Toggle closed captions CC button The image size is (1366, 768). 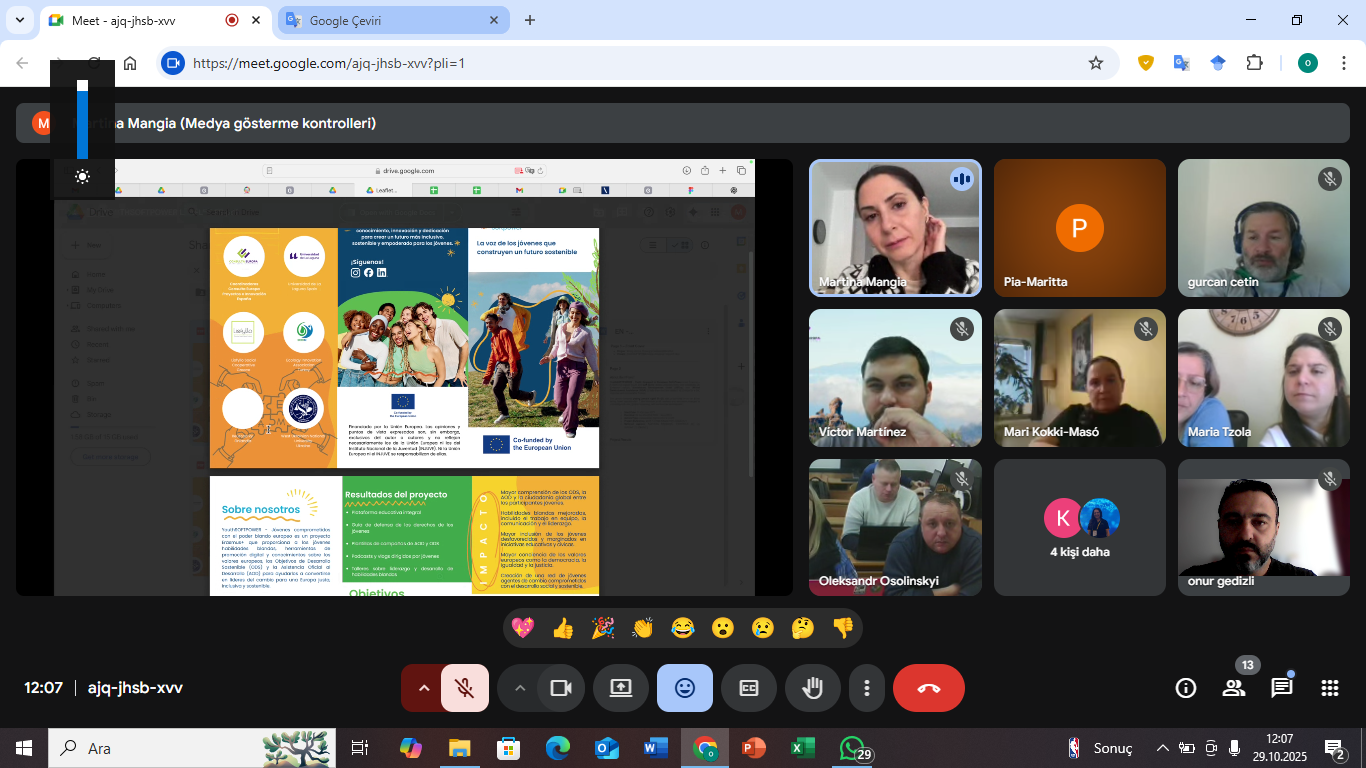(749, 688)
